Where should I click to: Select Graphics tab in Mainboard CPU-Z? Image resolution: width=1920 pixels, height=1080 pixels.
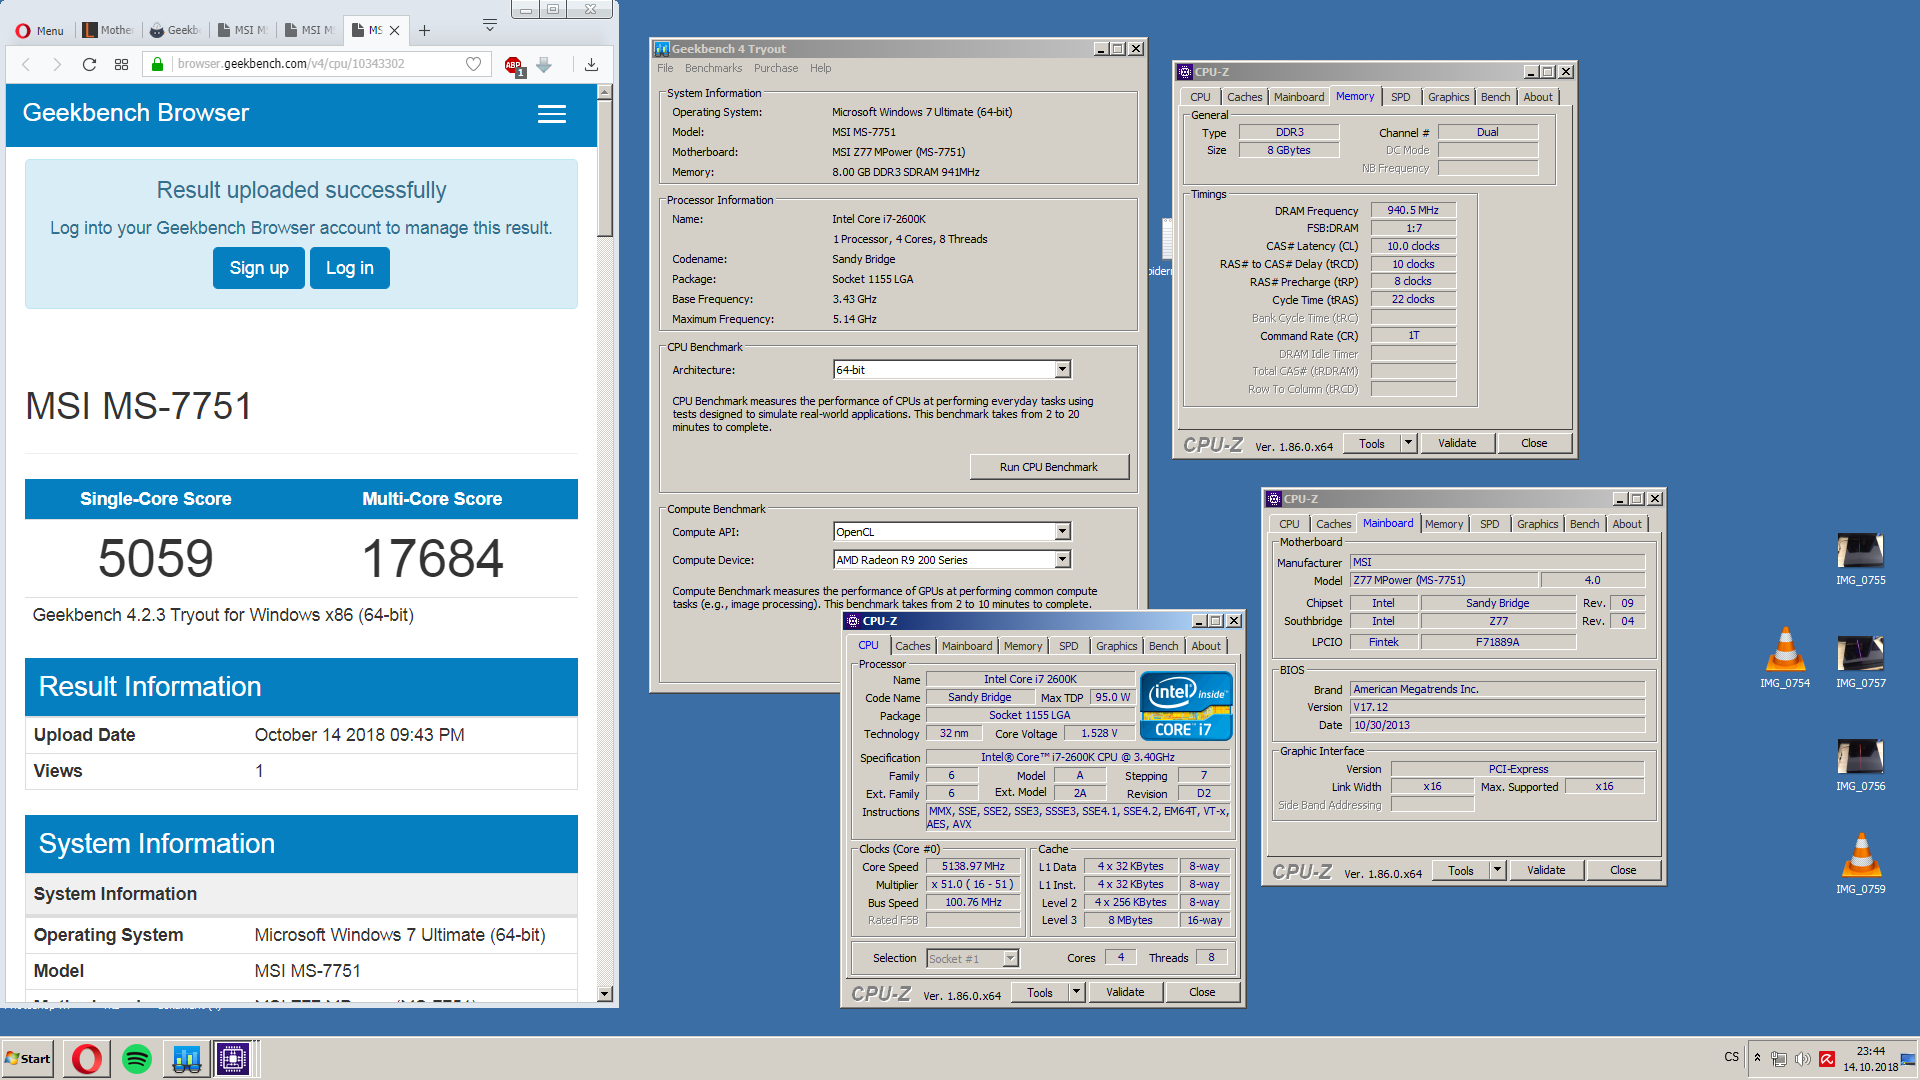click(x=1537, y=524)
